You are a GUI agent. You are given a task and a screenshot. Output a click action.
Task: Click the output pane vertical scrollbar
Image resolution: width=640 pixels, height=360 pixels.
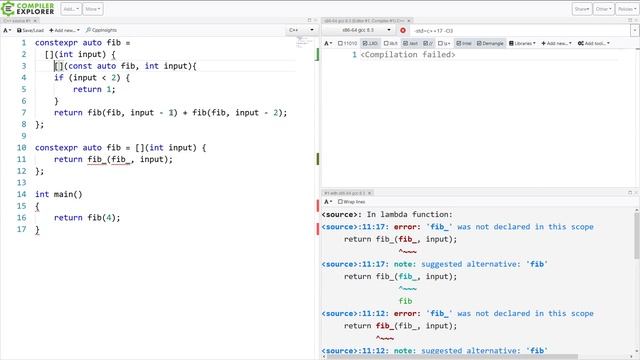coord(637,237)
